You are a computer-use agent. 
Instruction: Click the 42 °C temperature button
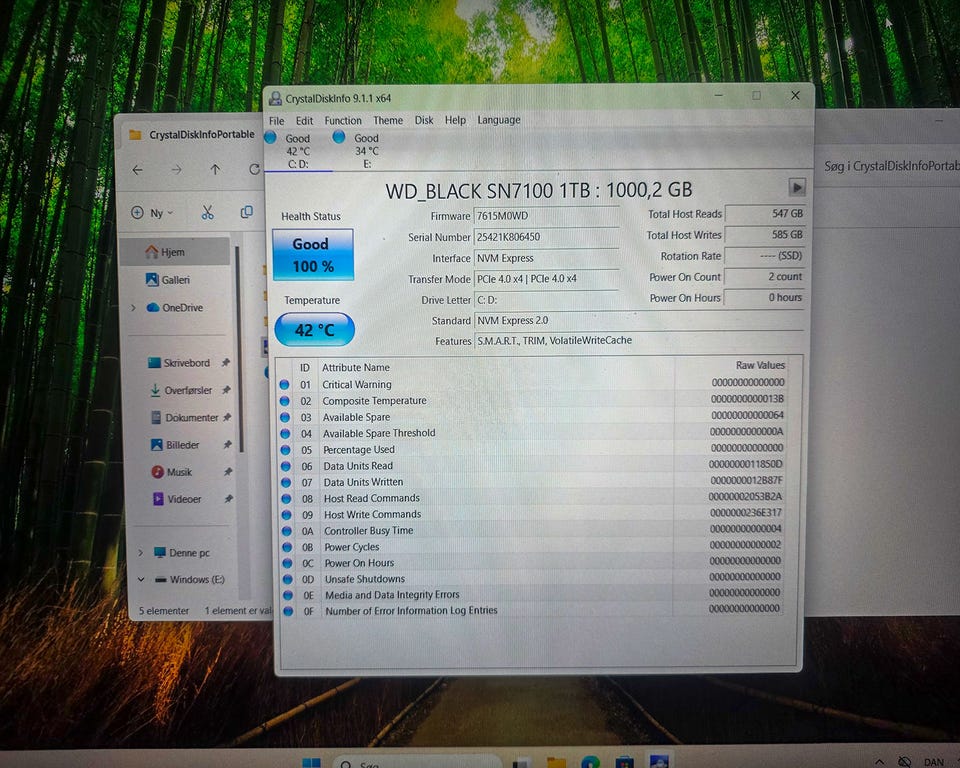pyautogui.click(x=314, y=330)
